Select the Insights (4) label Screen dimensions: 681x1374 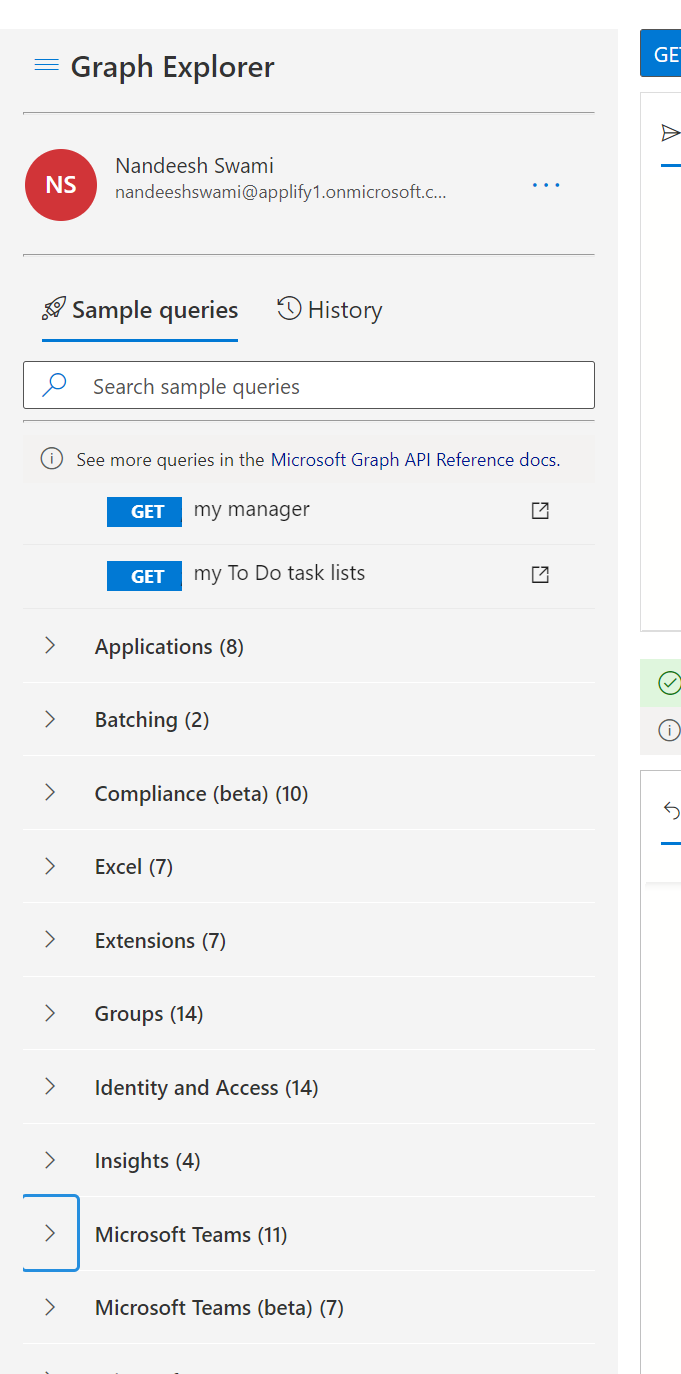point(147,1161)
